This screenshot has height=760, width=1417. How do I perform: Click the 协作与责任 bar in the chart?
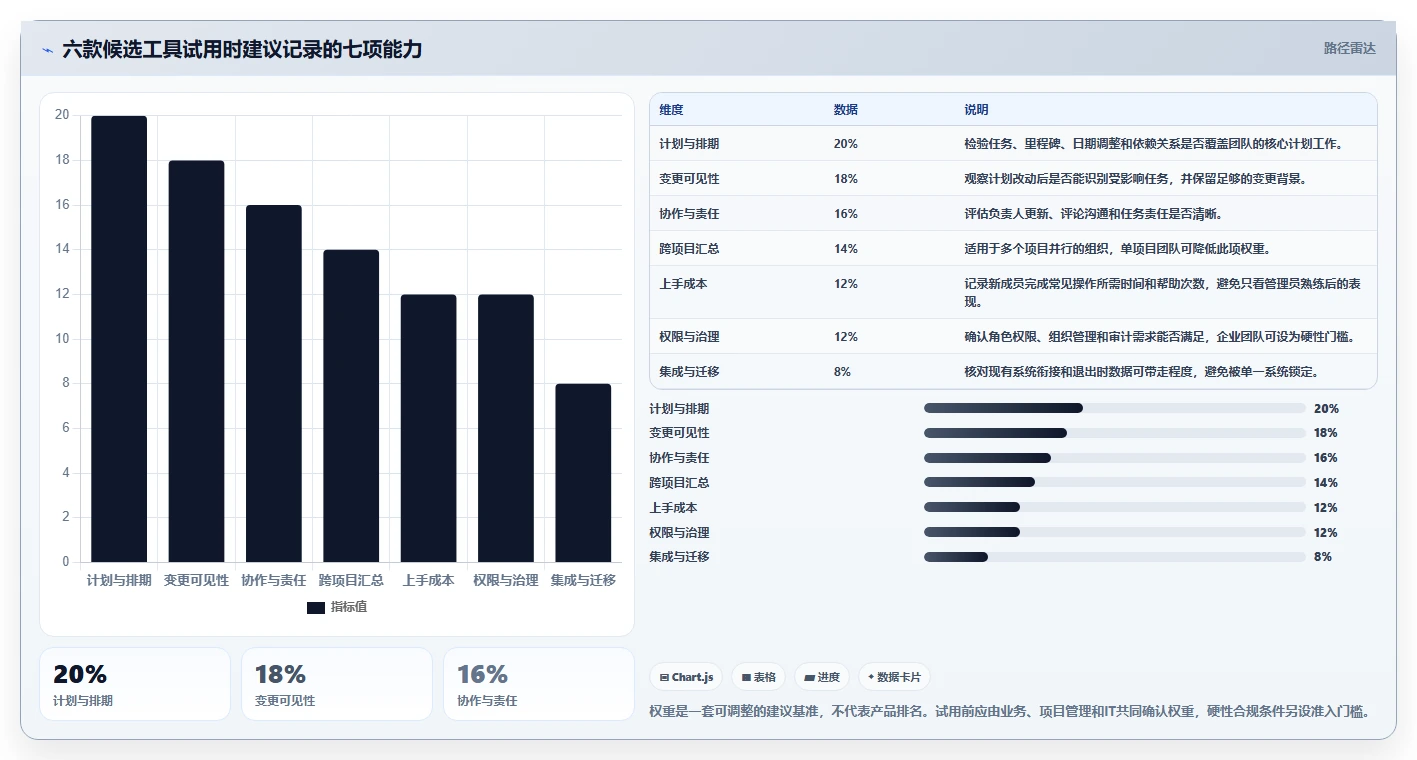tap(274, 383)
